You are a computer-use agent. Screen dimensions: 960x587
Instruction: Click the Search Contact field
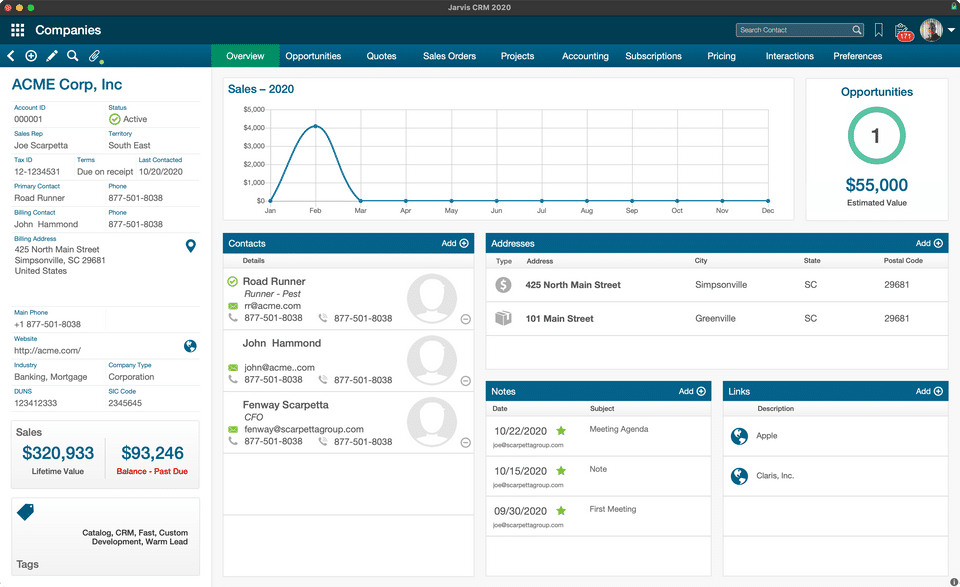pos(794,30)
